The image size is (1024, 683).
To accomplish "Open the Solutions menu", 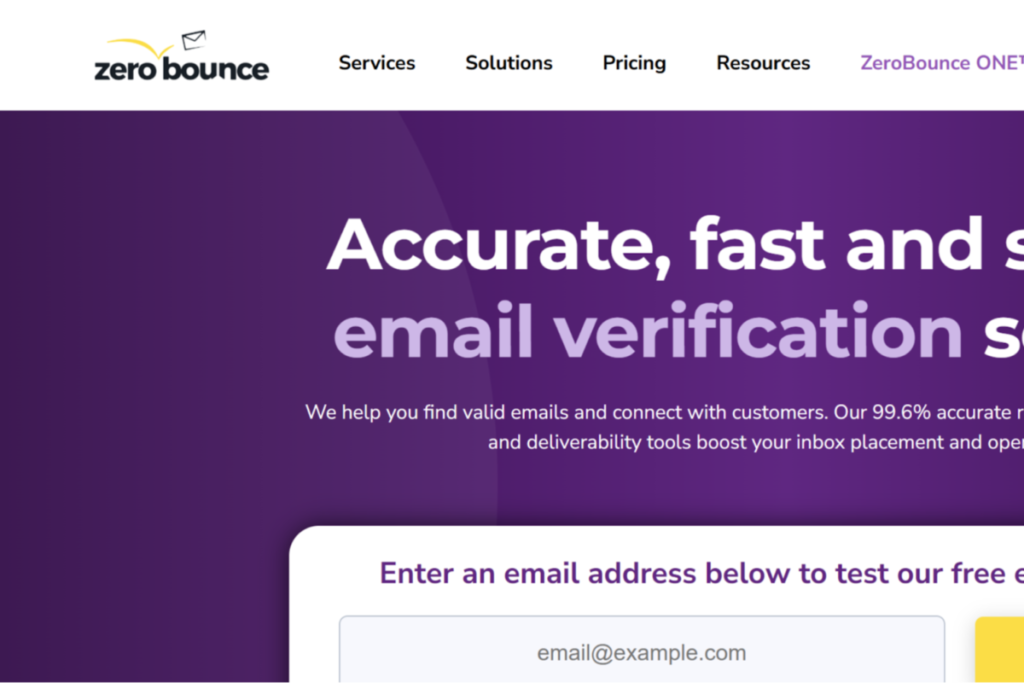I will click(x=508, y=63).
